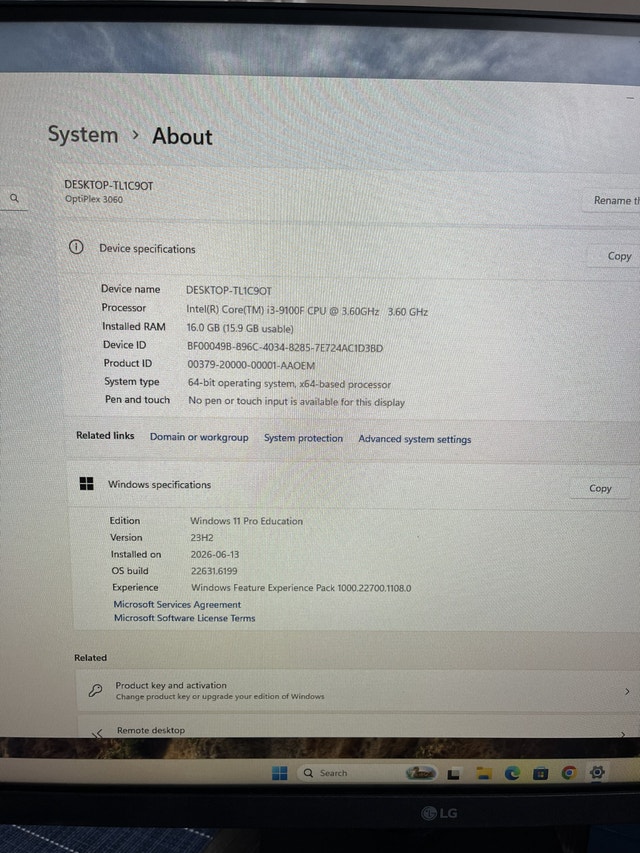Click the OptiPlex 3060 model text

click(94, 199)
